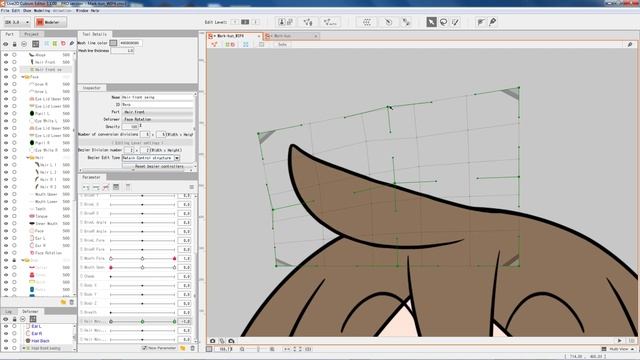This screenshot has width=640, height=360.
Task: Open the Deformer dropdown in Inspector
Action: click(x=158, y=119)
